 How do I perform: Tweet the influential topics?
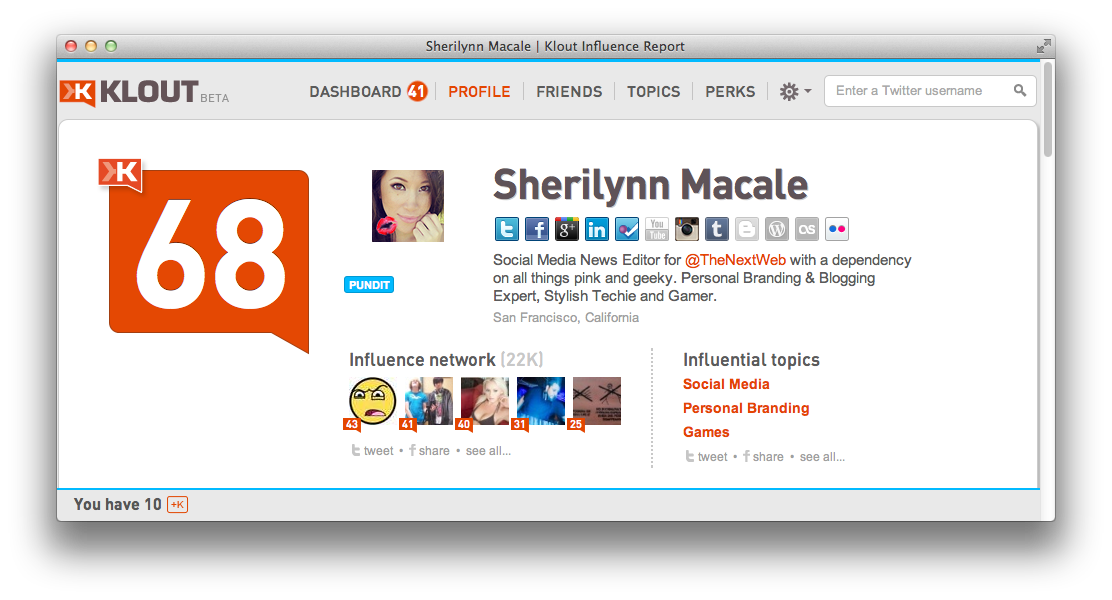tap(706, 457)
